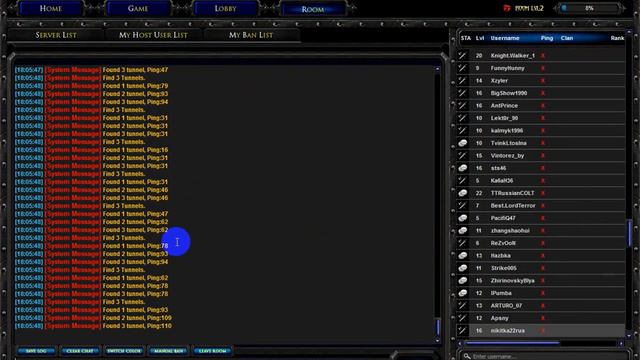
Task: Click chat log scroll down arrow
Action: pyautogui.click(x=438, y=340)
